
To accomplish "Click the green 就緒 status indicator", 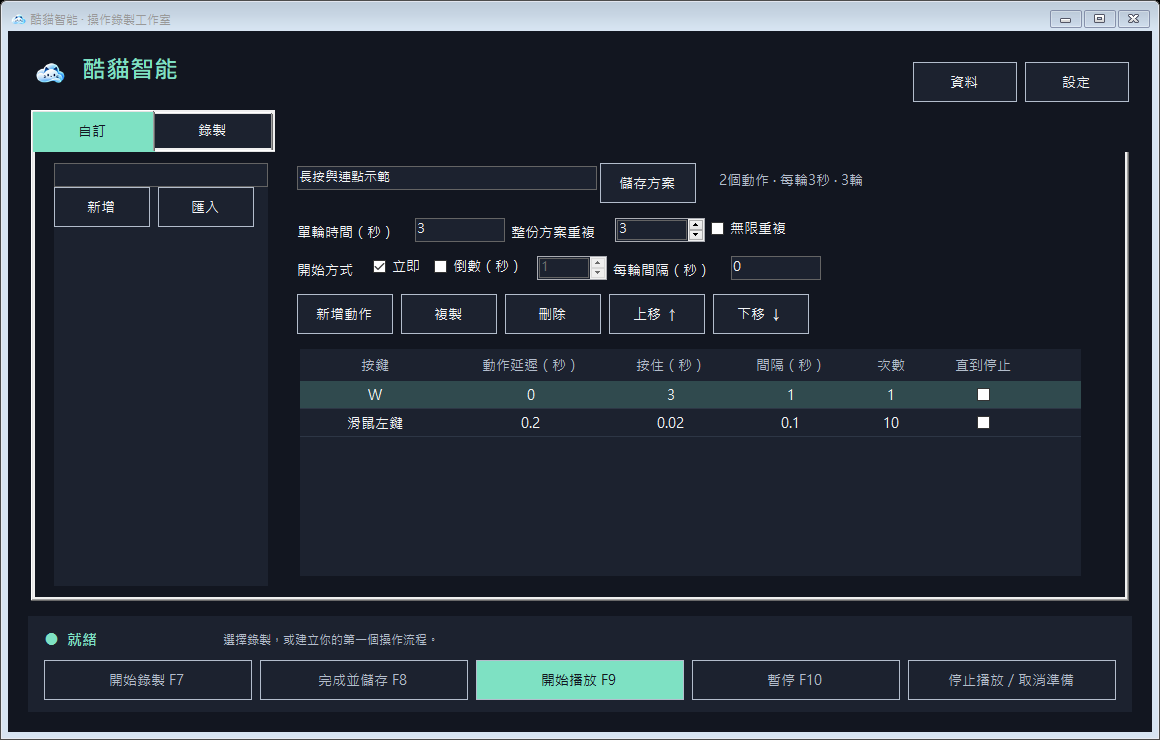I will tap(51, 639).
